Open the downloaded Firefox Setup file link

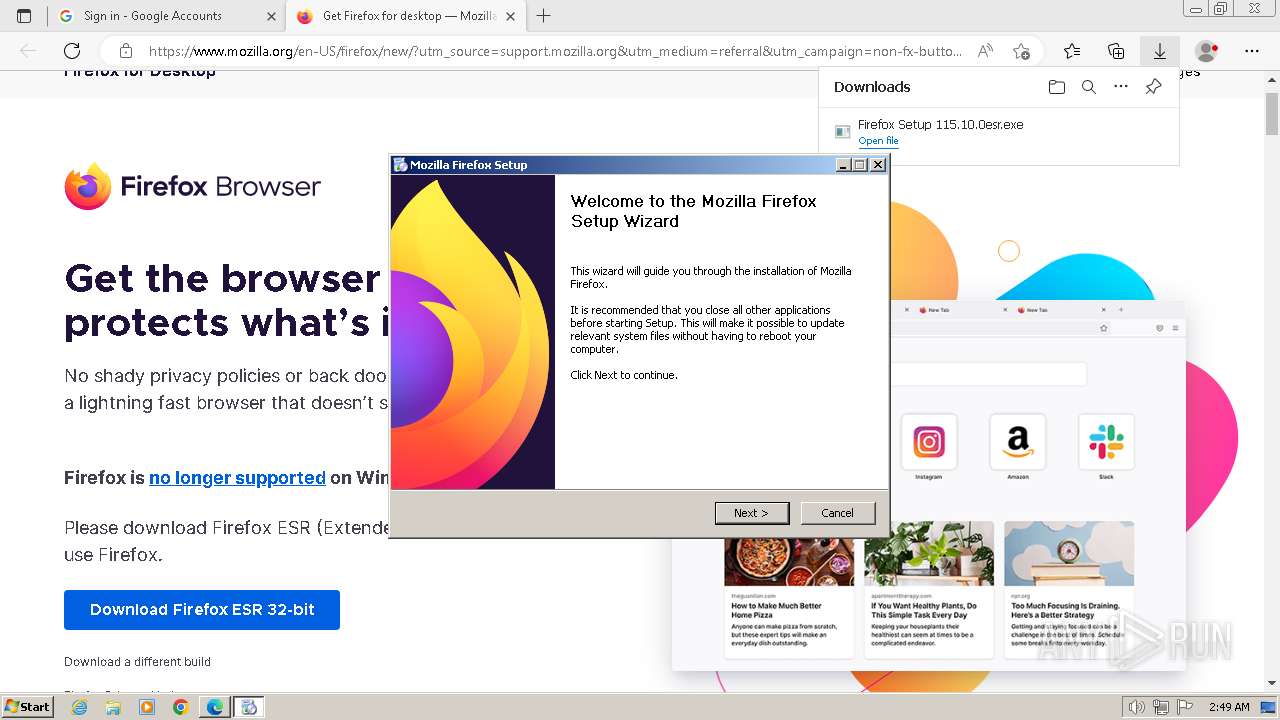[x=878, y=141]
